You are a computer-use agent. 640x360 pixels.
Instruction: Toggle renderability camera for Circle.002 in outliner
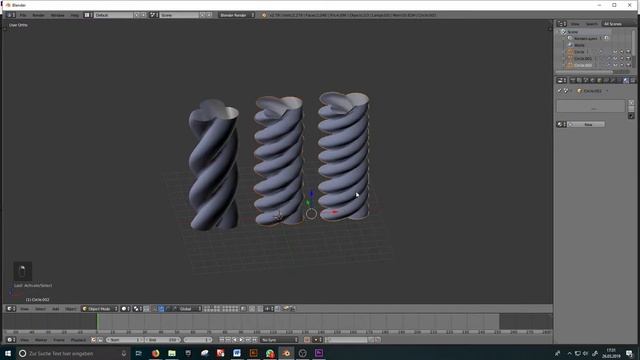[628, 65]
